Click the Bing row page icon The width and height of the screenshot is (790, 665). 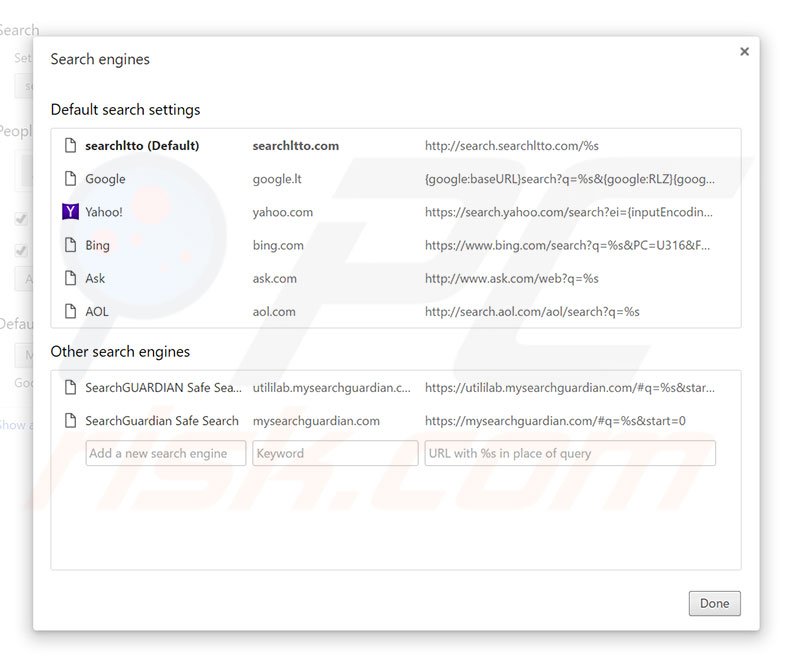coord(71,245)
